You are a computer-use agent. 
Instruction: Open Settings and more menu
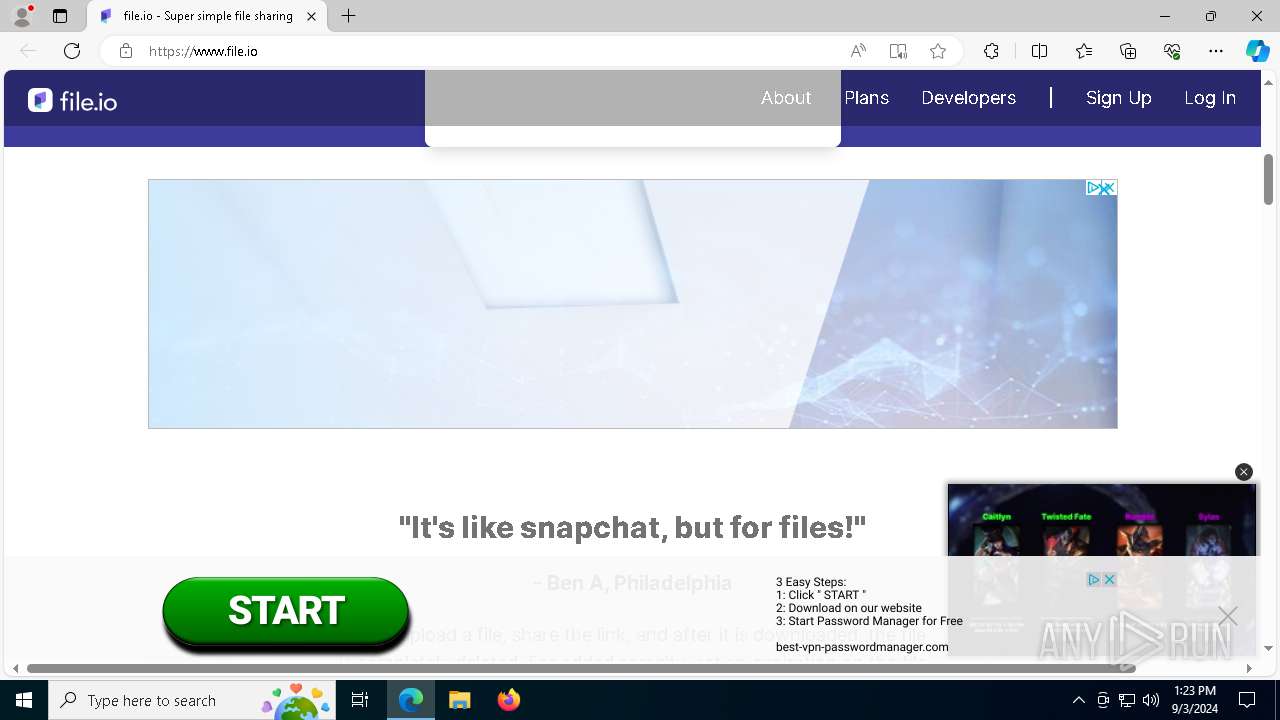click(1216, 51)
